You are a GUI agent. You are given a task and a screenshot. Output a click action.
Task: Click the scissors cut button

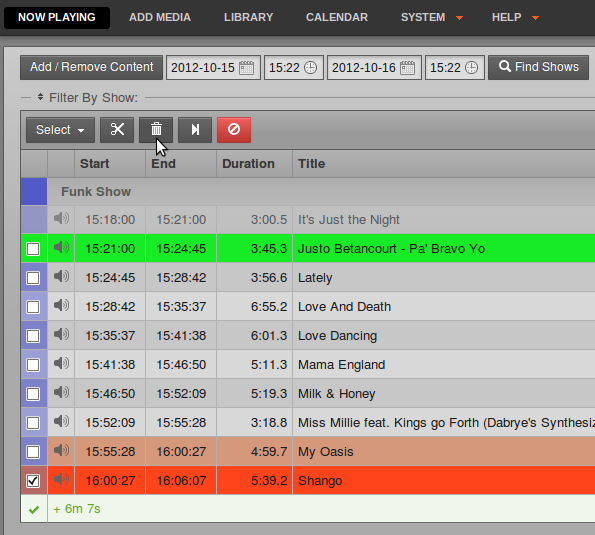pos(117,130)
